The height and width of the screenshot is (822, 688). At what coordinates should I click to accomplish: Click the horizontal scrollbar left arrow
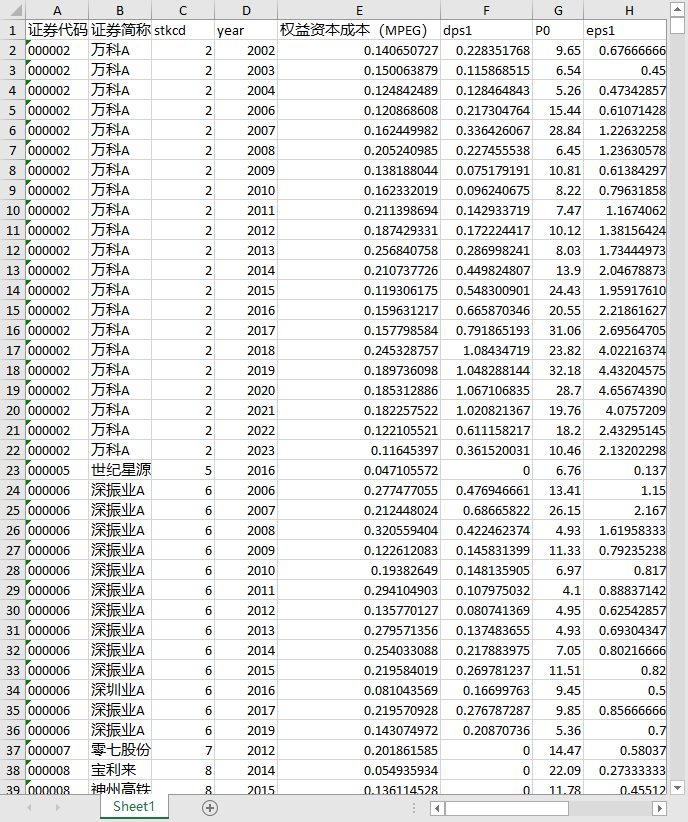(x=437, y=808)
